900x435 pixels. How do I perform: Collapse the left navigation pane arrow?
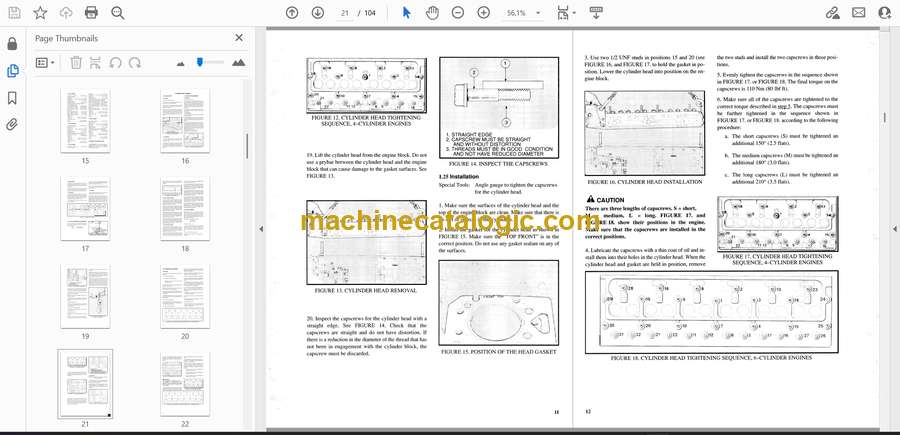pos(261,229)
